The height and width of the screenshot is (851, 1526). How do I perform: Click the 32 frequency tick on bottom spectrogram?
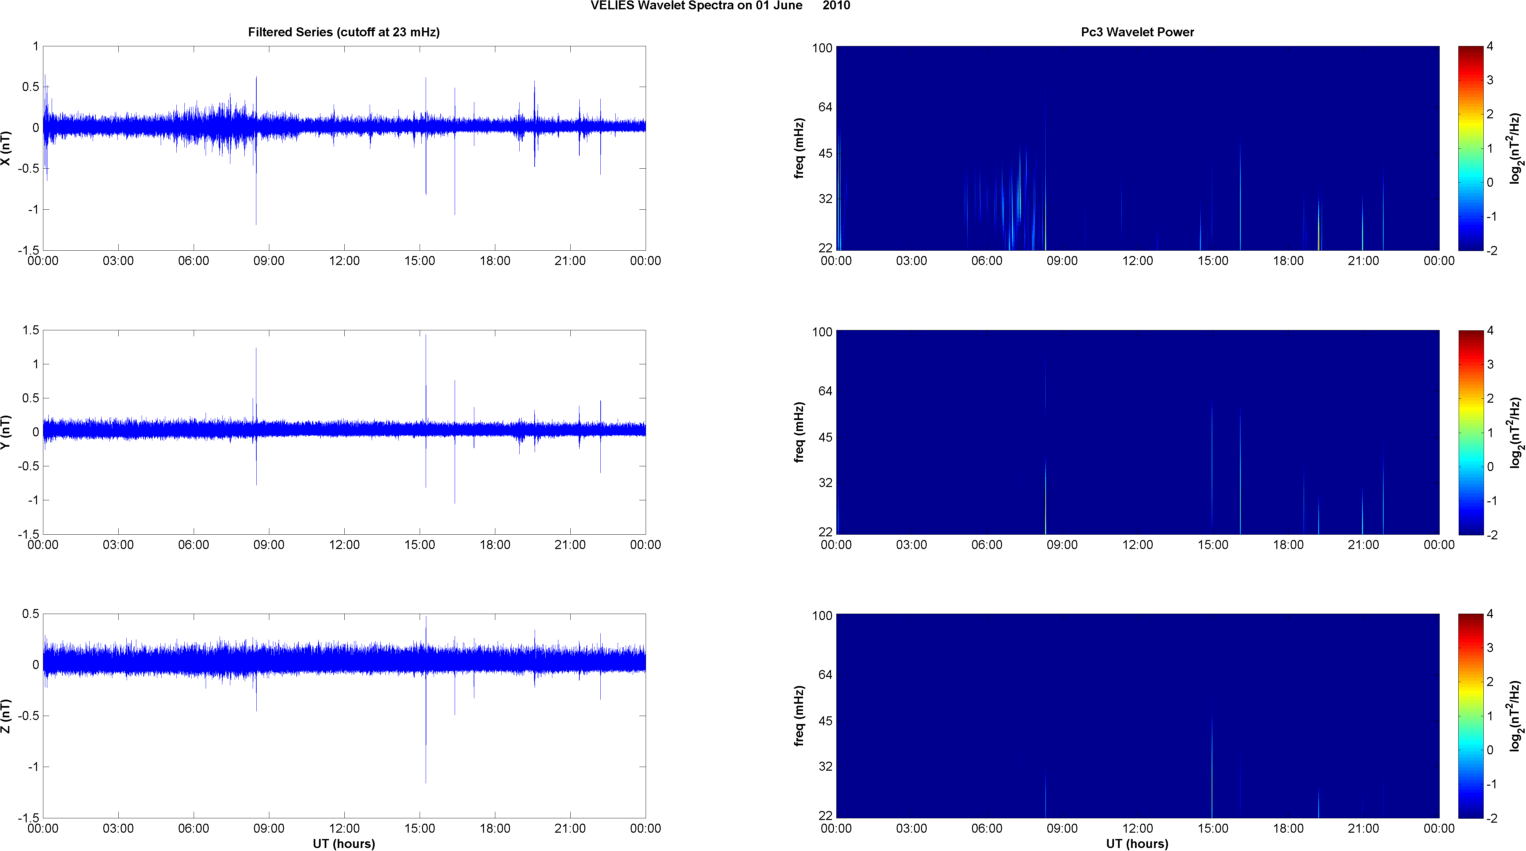pyautogui.click(x=824, y=767)
